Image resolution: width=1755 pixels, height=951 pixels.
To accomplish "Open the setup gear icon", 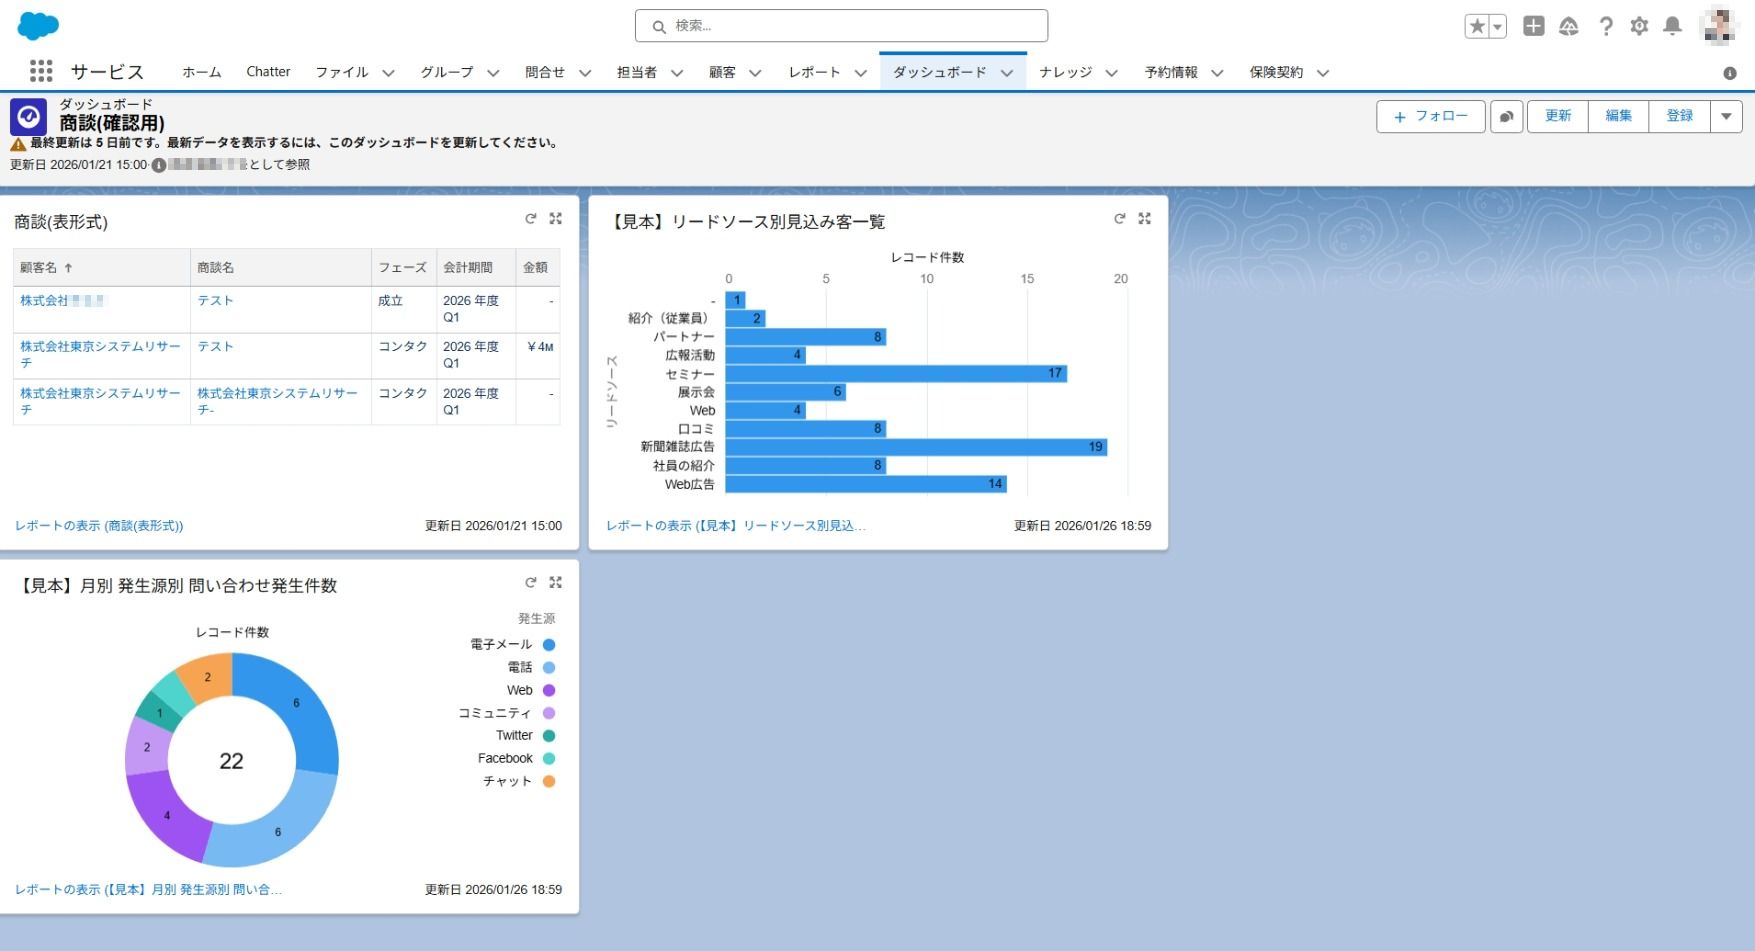I will (1639, 26).
